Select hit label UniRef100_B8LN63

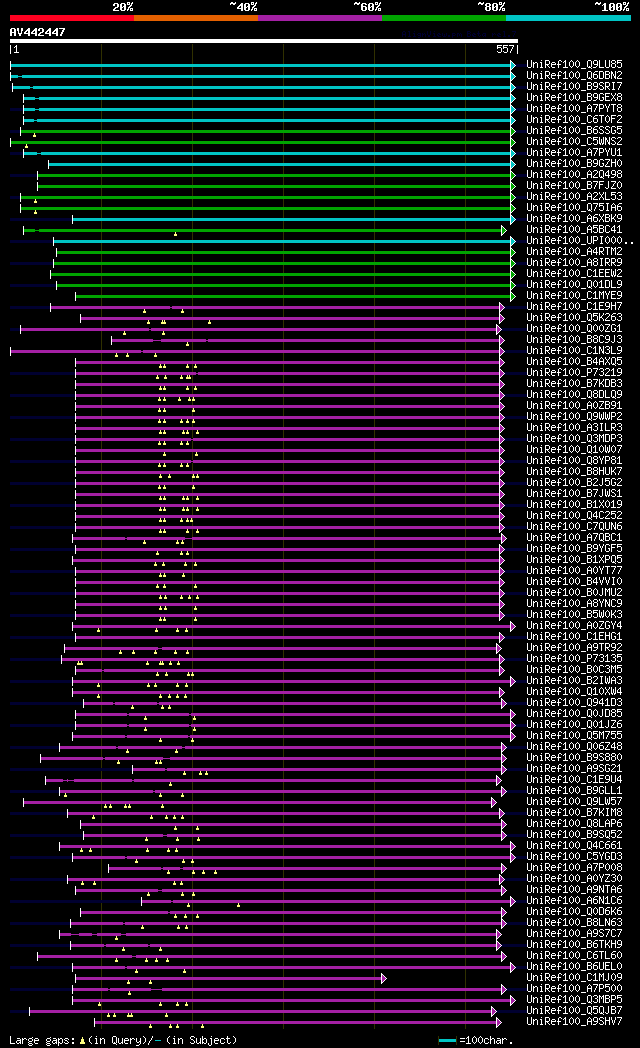pos(574,922)
